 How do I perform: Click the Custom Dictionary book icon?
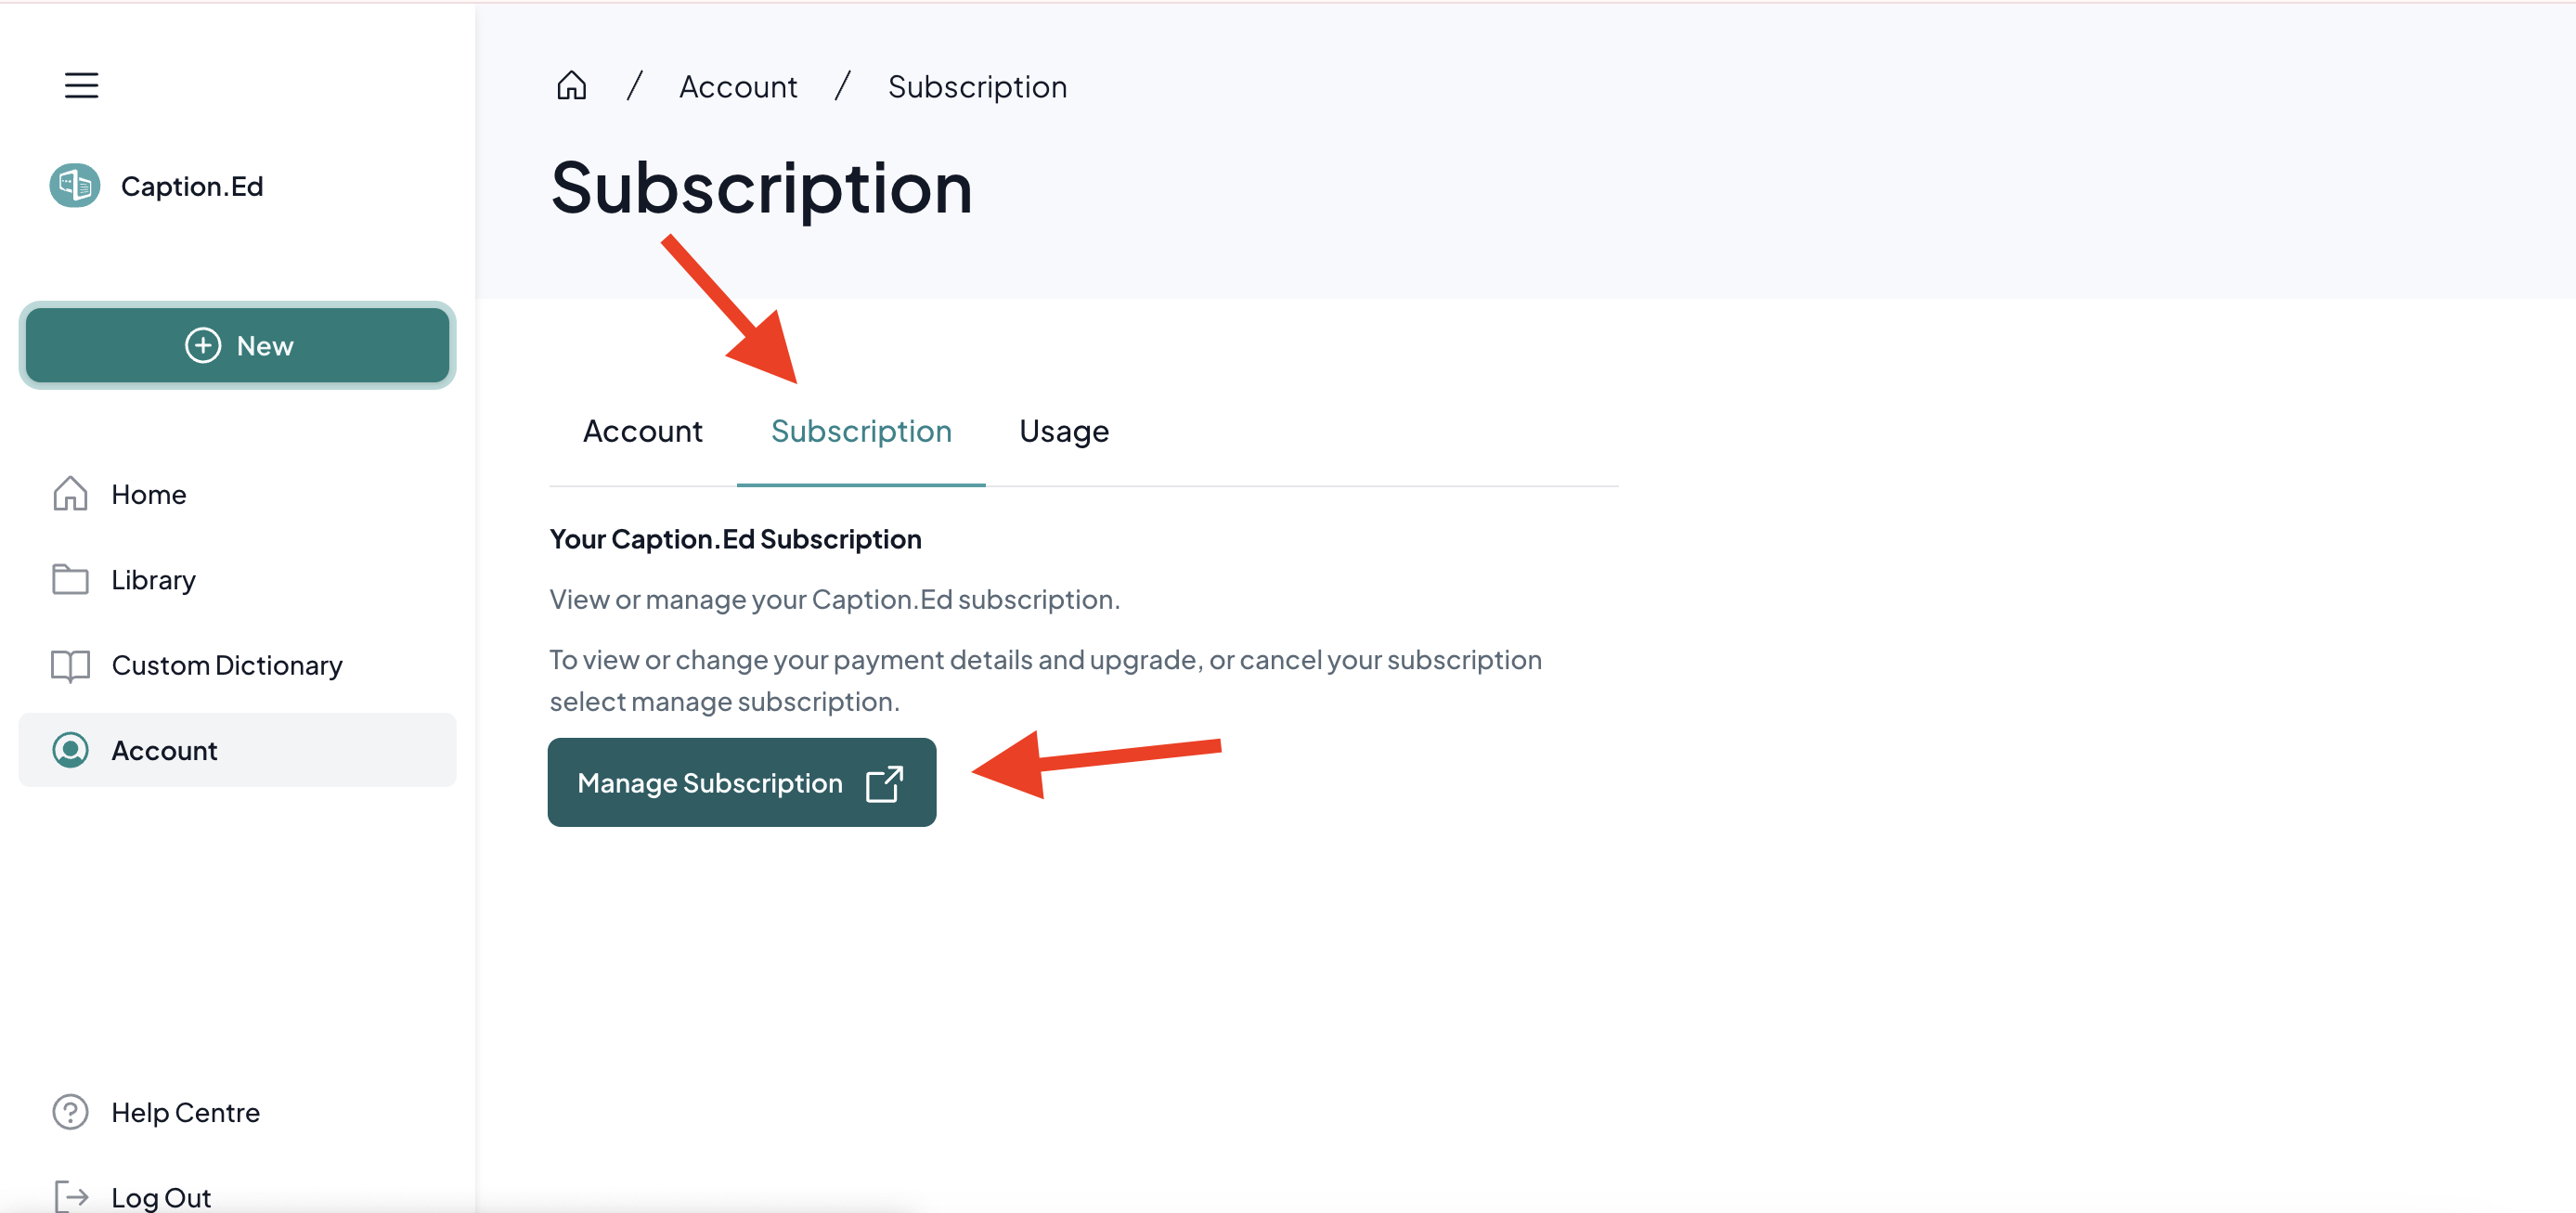coord(70,665)
